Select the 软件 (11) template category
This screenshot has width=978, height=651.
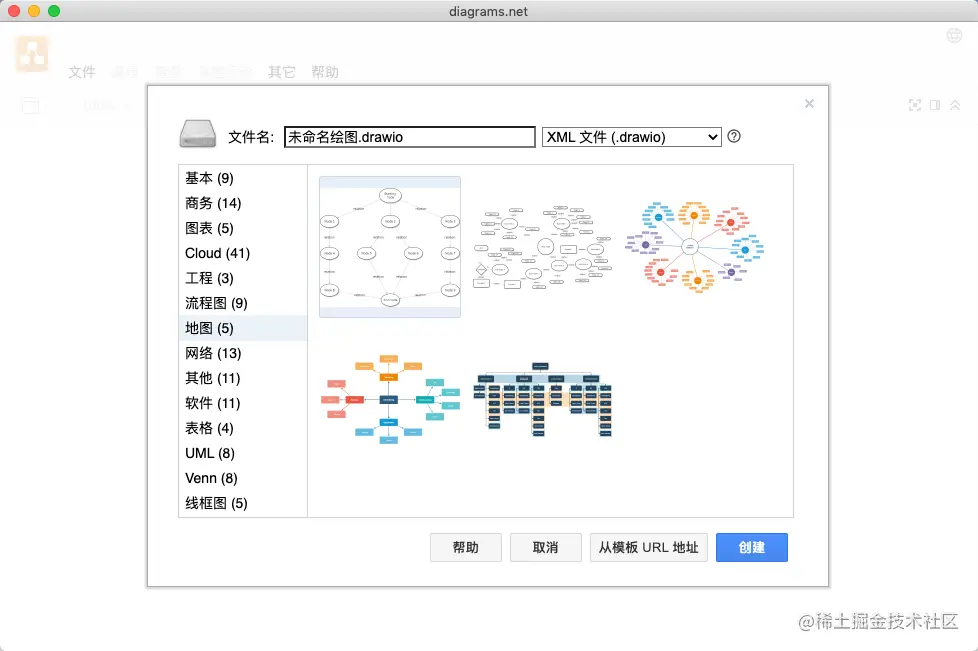click(243, 403)
